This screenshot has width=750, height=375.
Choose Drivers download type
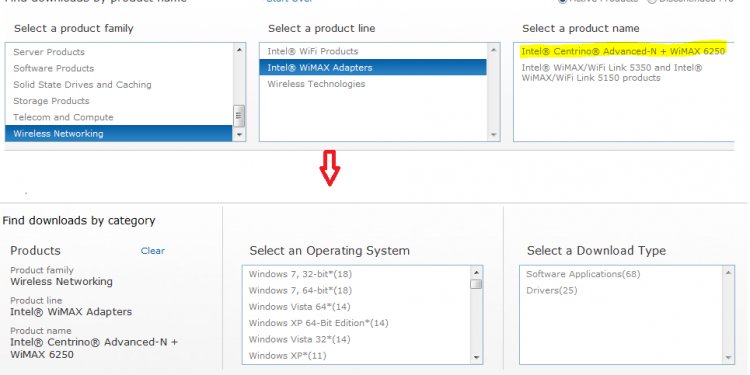pyautogui.click(x=620, y=290)
